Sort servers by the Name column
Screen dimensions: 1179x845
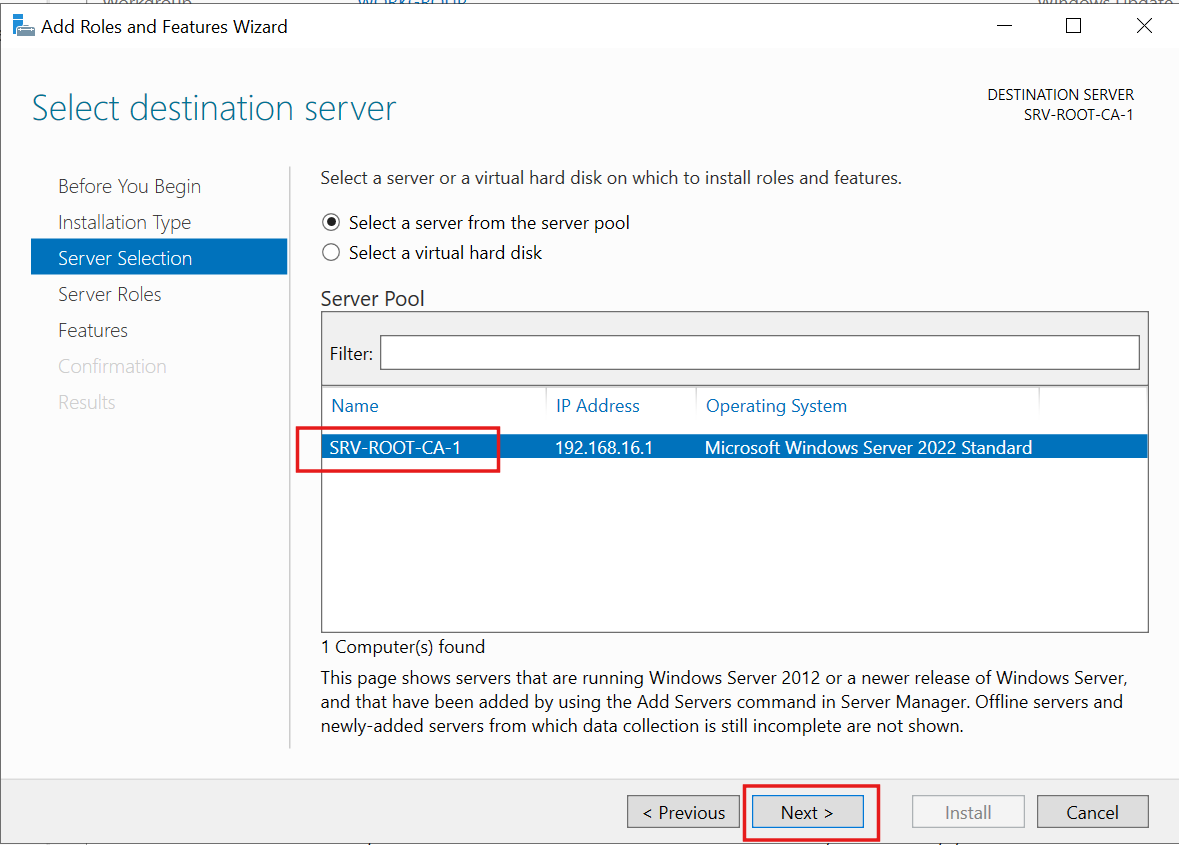[x=356, y=405]
